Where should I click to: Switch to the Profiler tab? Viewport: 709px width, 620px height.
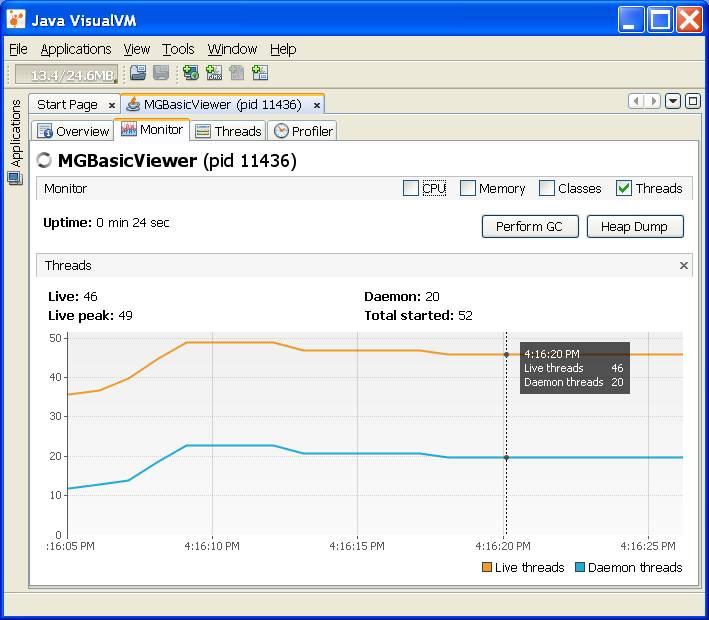point(303,131)
